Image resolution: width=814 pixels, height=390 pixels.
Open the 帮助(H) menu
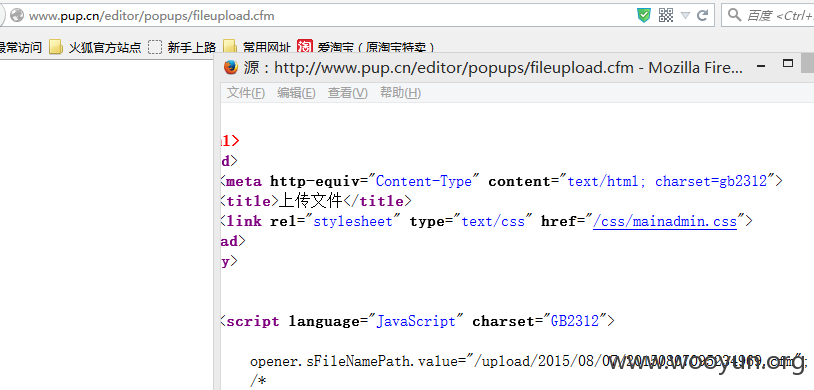click(400, 93)
